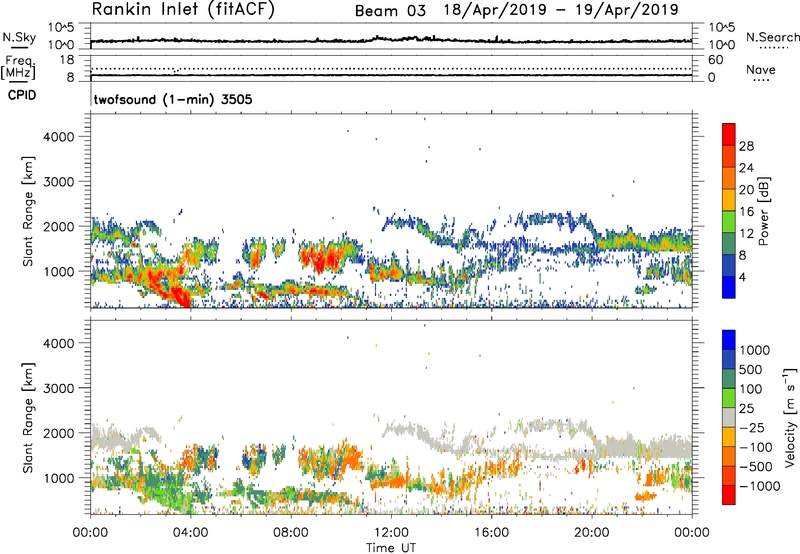The image size is (800, 554).
Task: Click the 'Time UT' x-axis title
Action: 391,548
